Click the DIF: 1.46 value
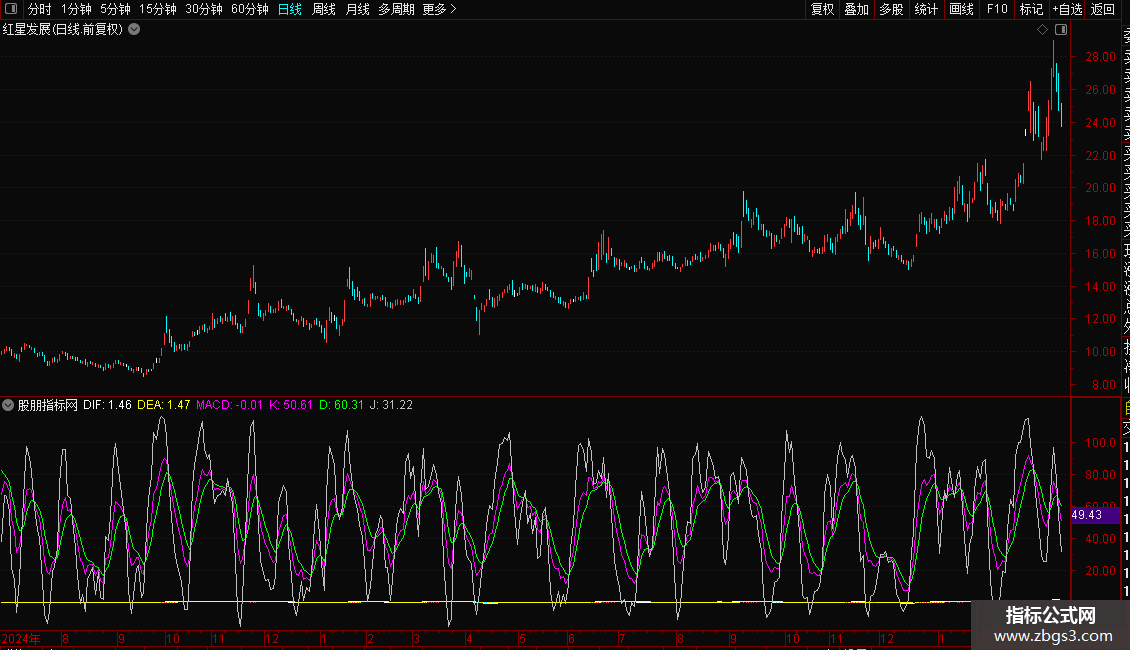Viewport: 1130px width, 650px height. click(x=107, y=405)
